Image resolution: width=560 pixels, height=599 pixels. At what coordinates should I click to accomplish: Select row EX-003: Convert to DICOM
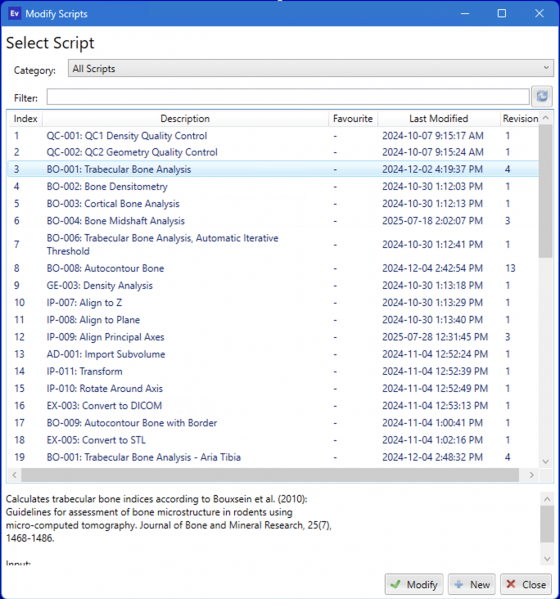(274, 406)
